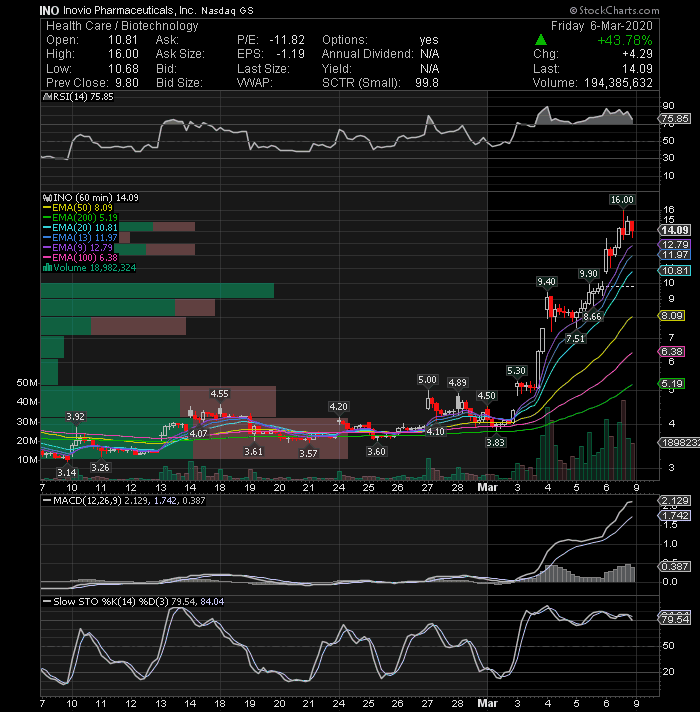Viewport: 700px width, 712px height.
Task: Click the +43.78% percent change value
Action: (625, 40)
